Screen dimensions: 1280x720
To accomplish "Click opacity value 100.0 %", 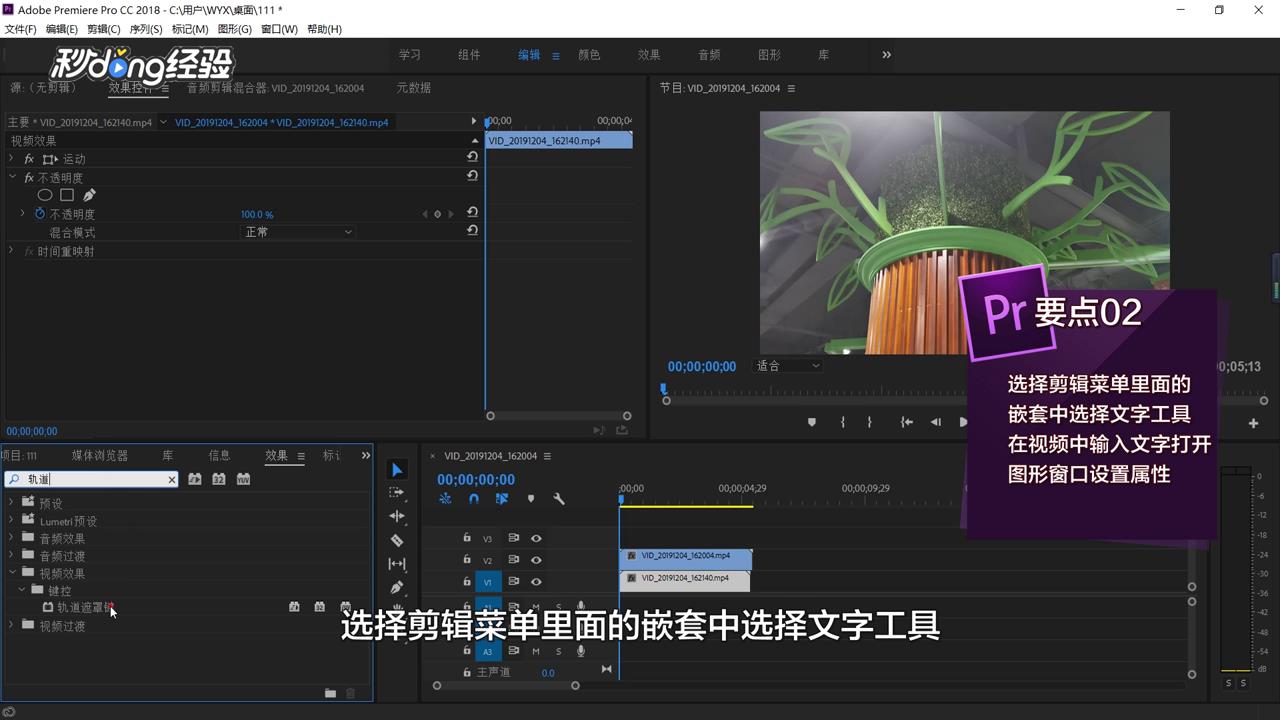I will [257, 214].
